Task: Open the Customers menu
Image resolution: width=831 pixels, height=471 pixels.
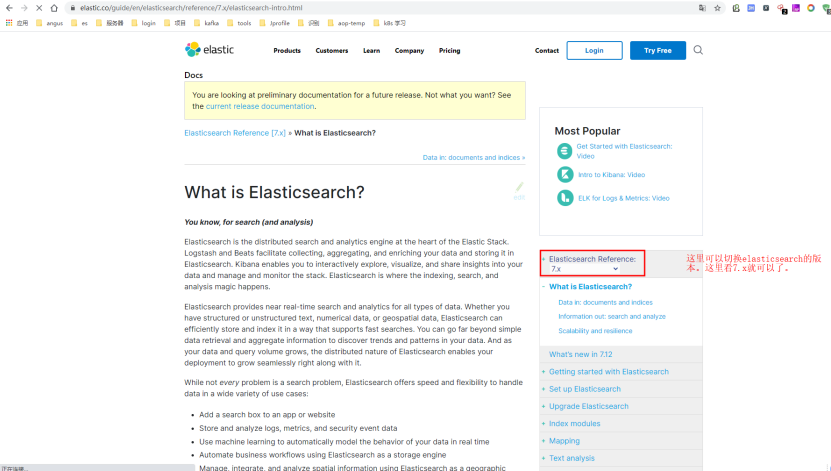Action: (x=332, y=51)
